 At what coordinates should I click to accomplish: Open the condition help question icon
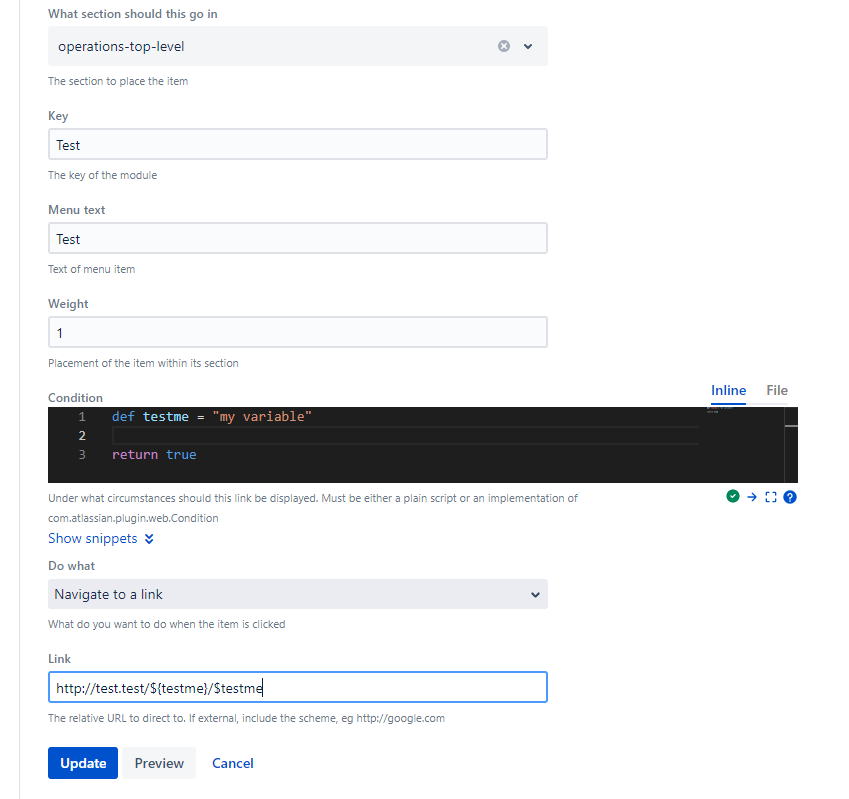click(790, 497)
